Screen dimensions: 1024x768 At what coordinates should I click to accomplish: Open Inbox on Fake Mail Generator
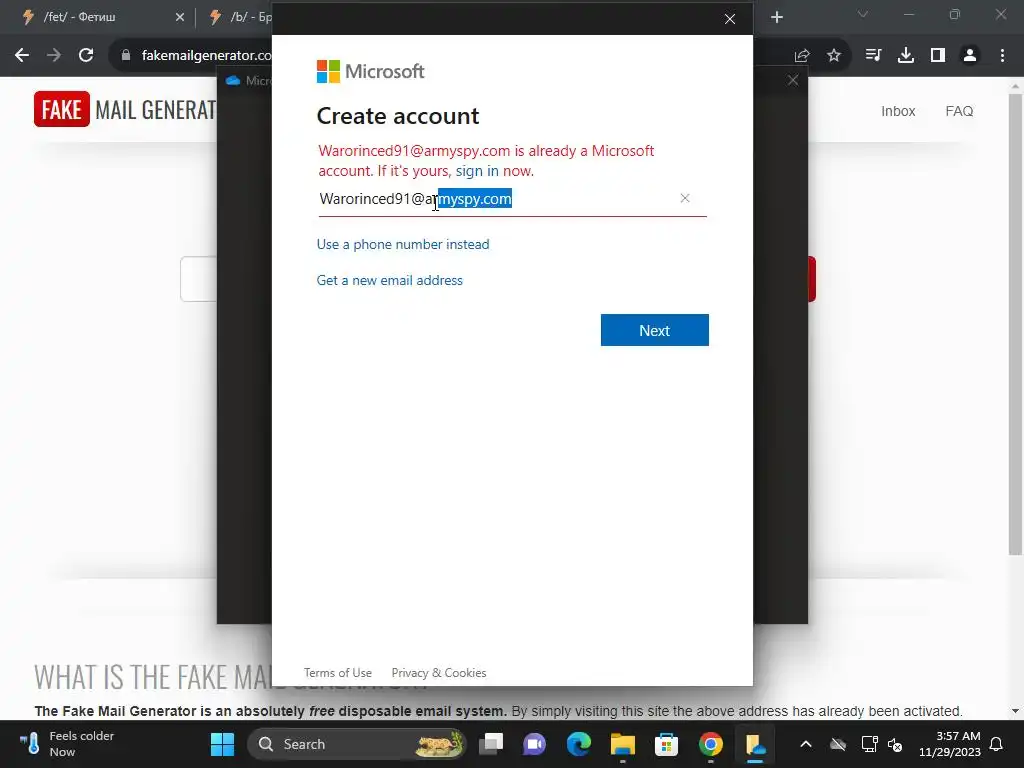pyautogui.click(x=898, y=111)
